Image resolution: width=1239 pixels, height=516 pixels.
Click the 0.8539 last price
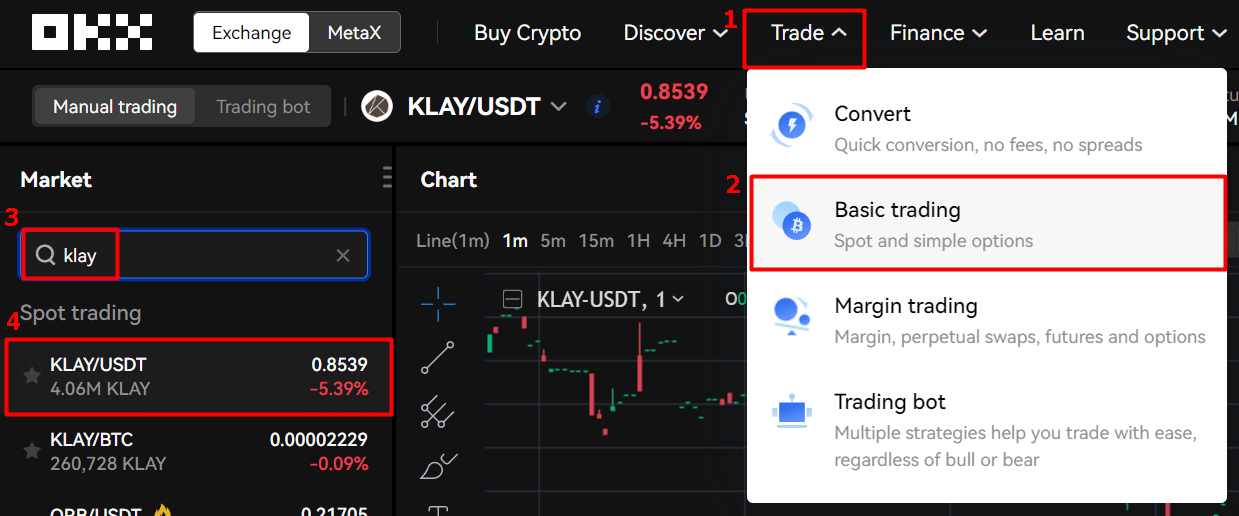pos(674,91)
